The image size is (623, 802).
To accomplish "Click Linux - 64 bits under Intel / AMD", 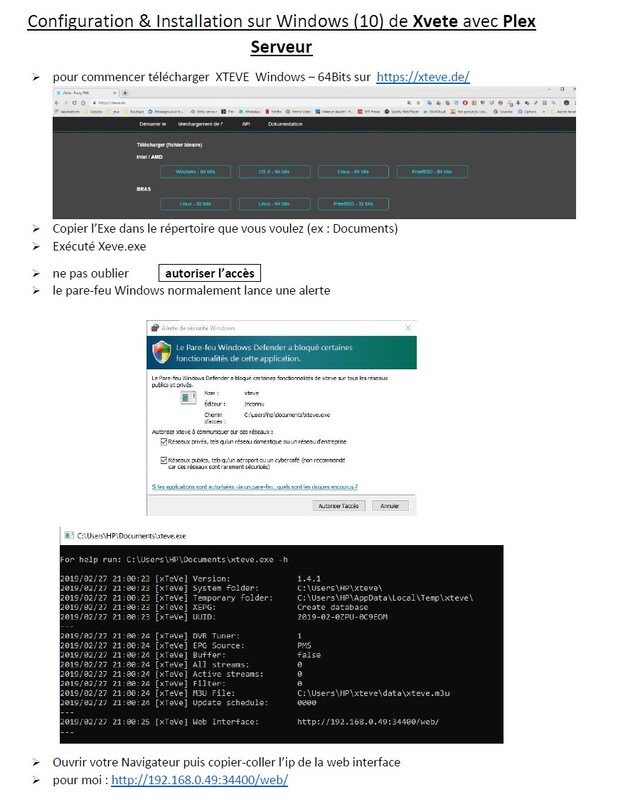I will 353,172.
